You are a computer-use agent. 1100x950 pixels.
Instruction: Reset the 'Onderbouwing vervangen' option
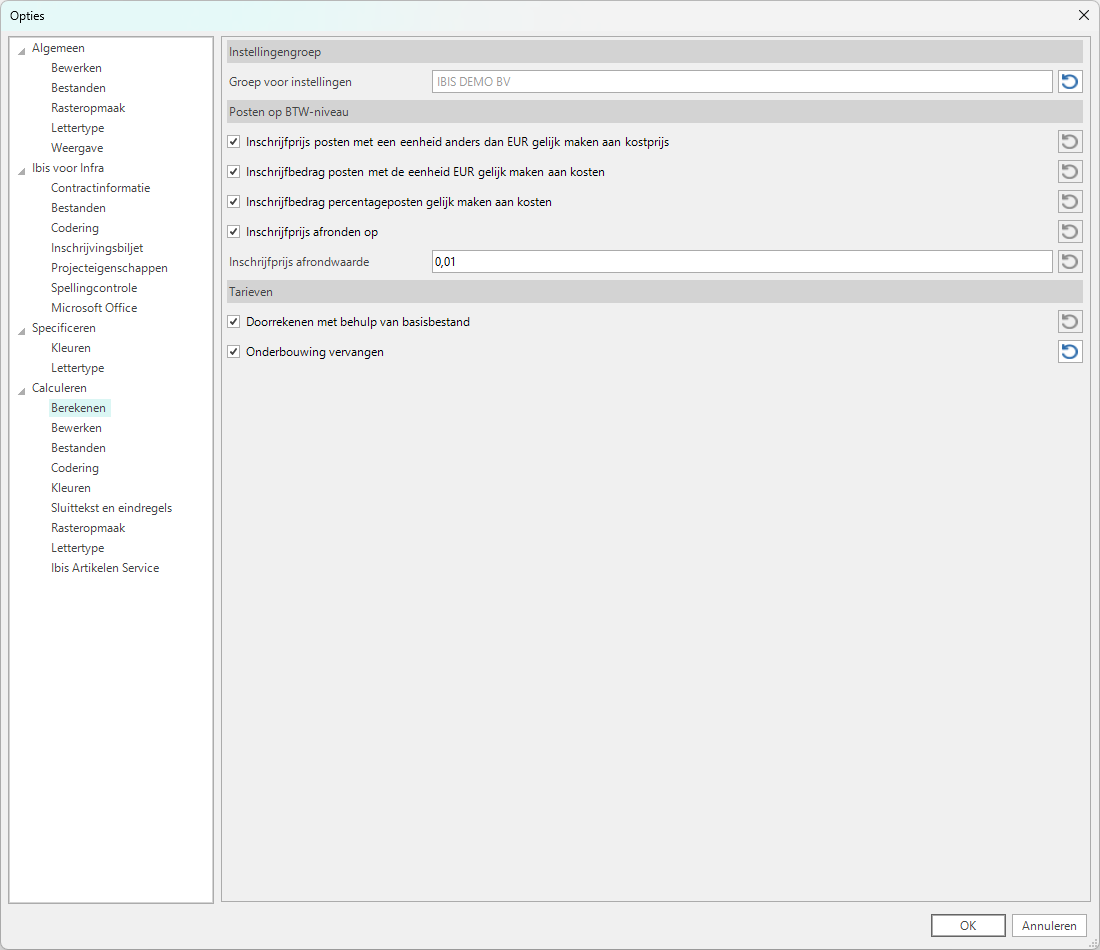pyautogui.click(x=1070, y=352)
